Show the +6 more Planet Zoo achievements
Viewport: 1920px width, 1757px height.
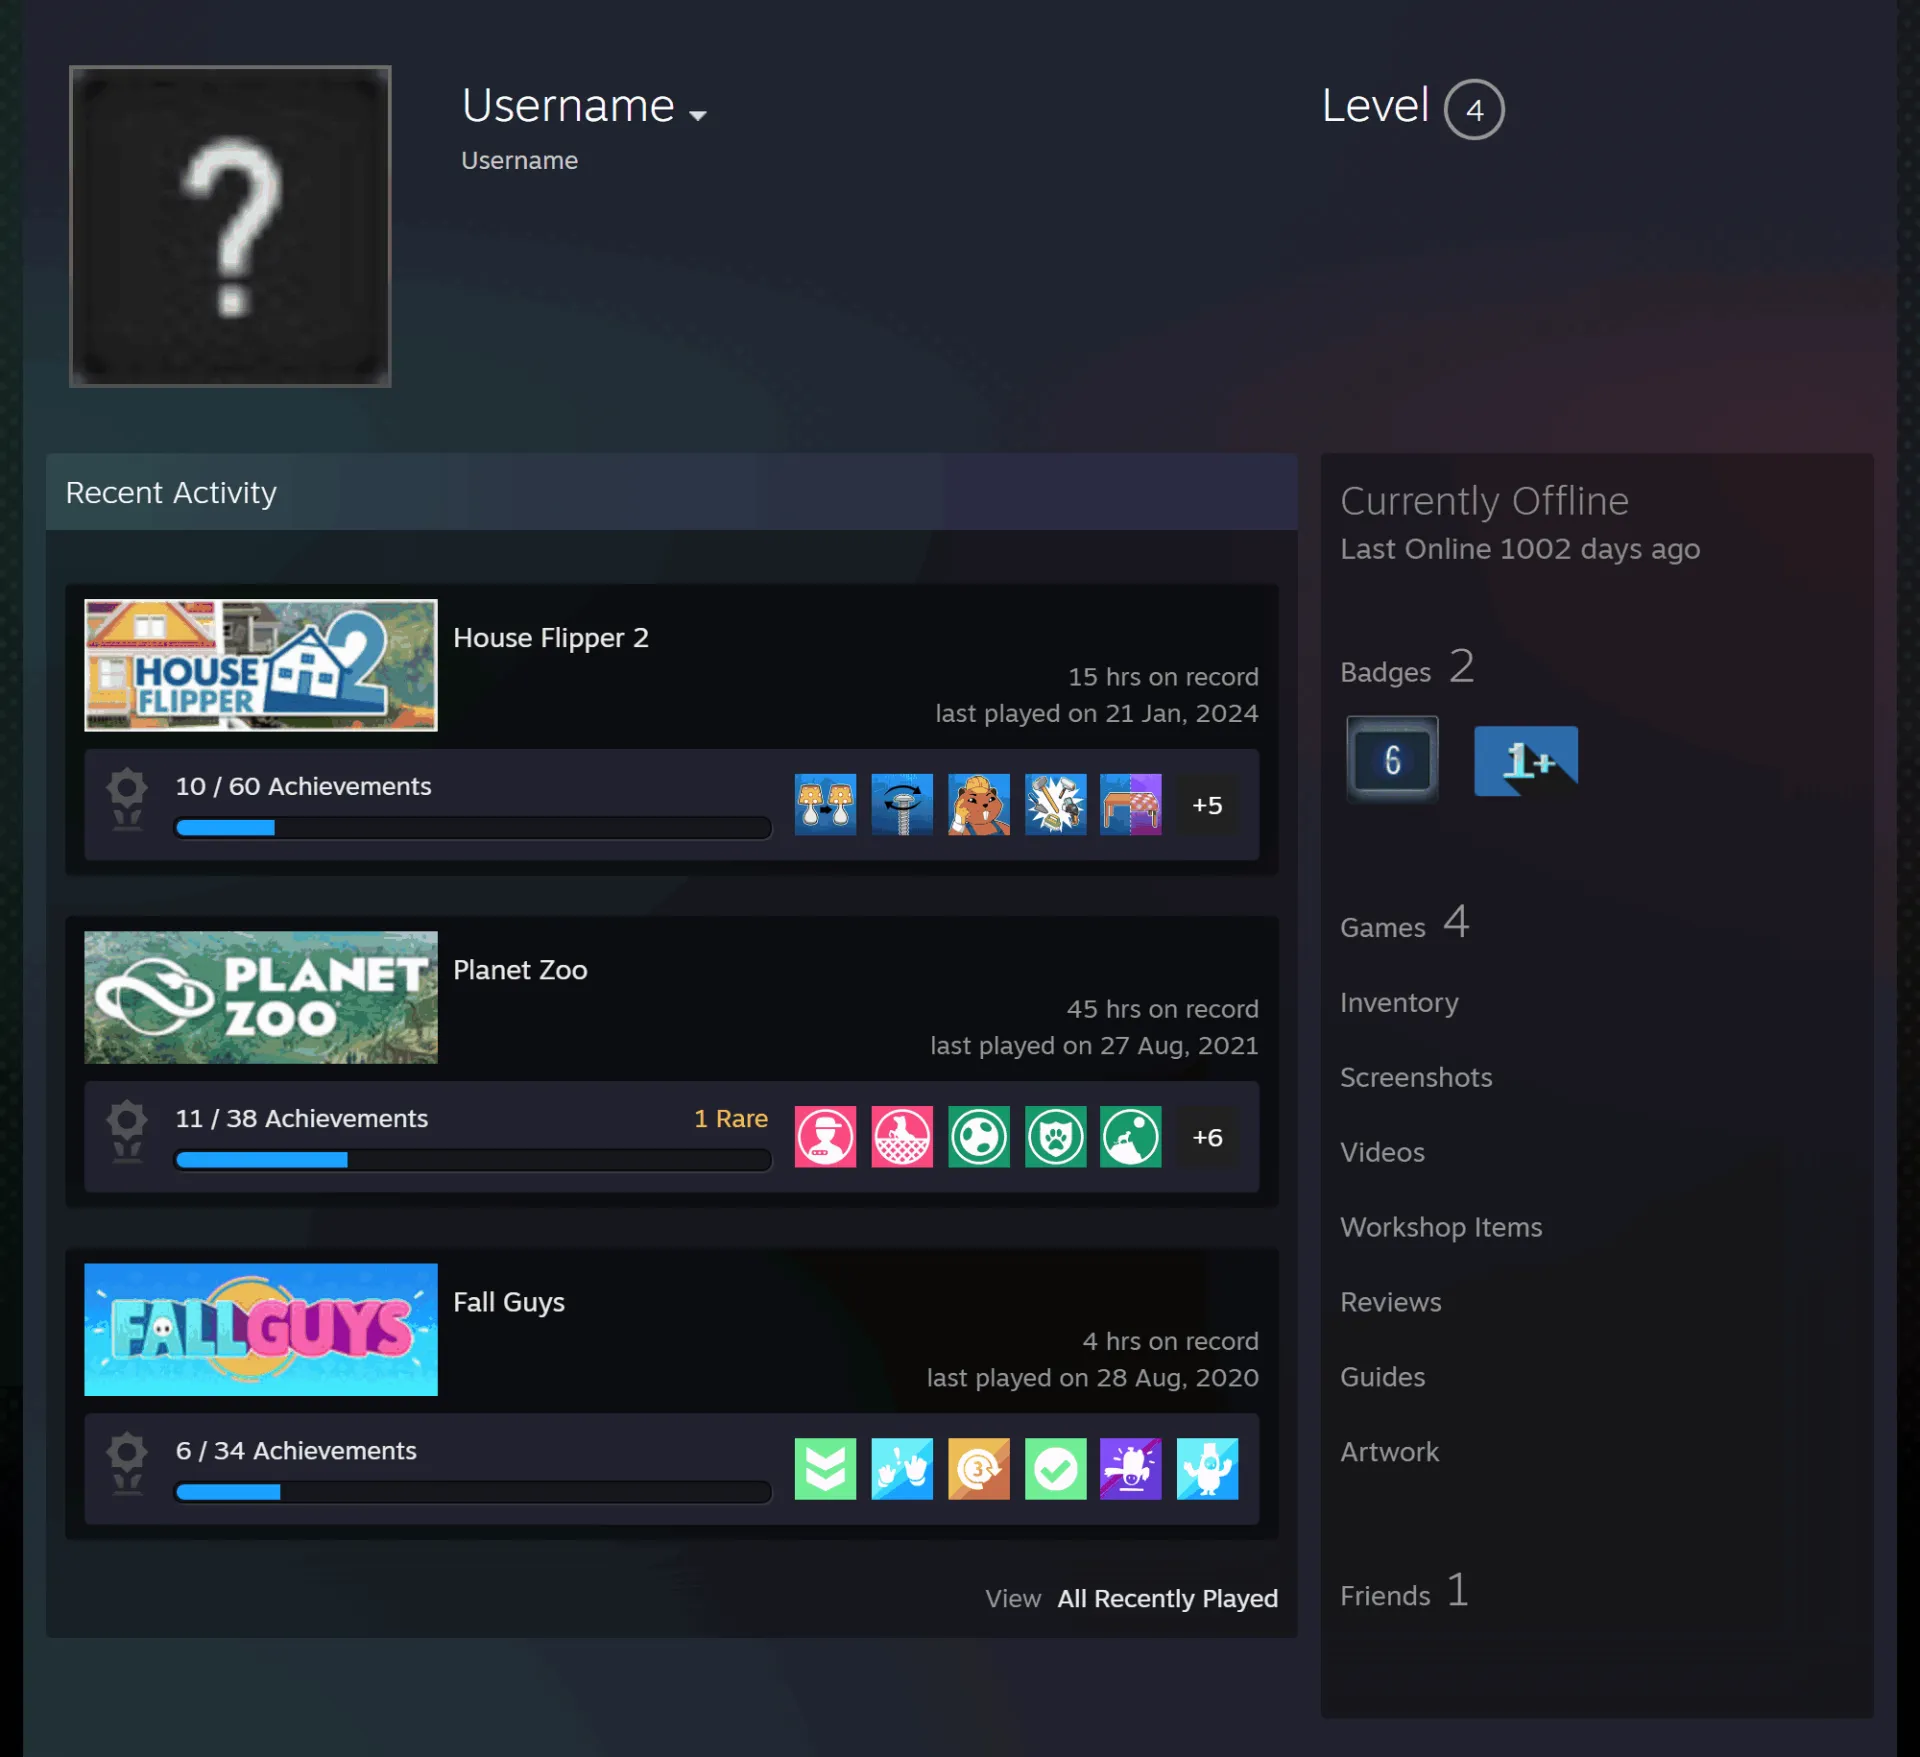coord(1207,1137)
